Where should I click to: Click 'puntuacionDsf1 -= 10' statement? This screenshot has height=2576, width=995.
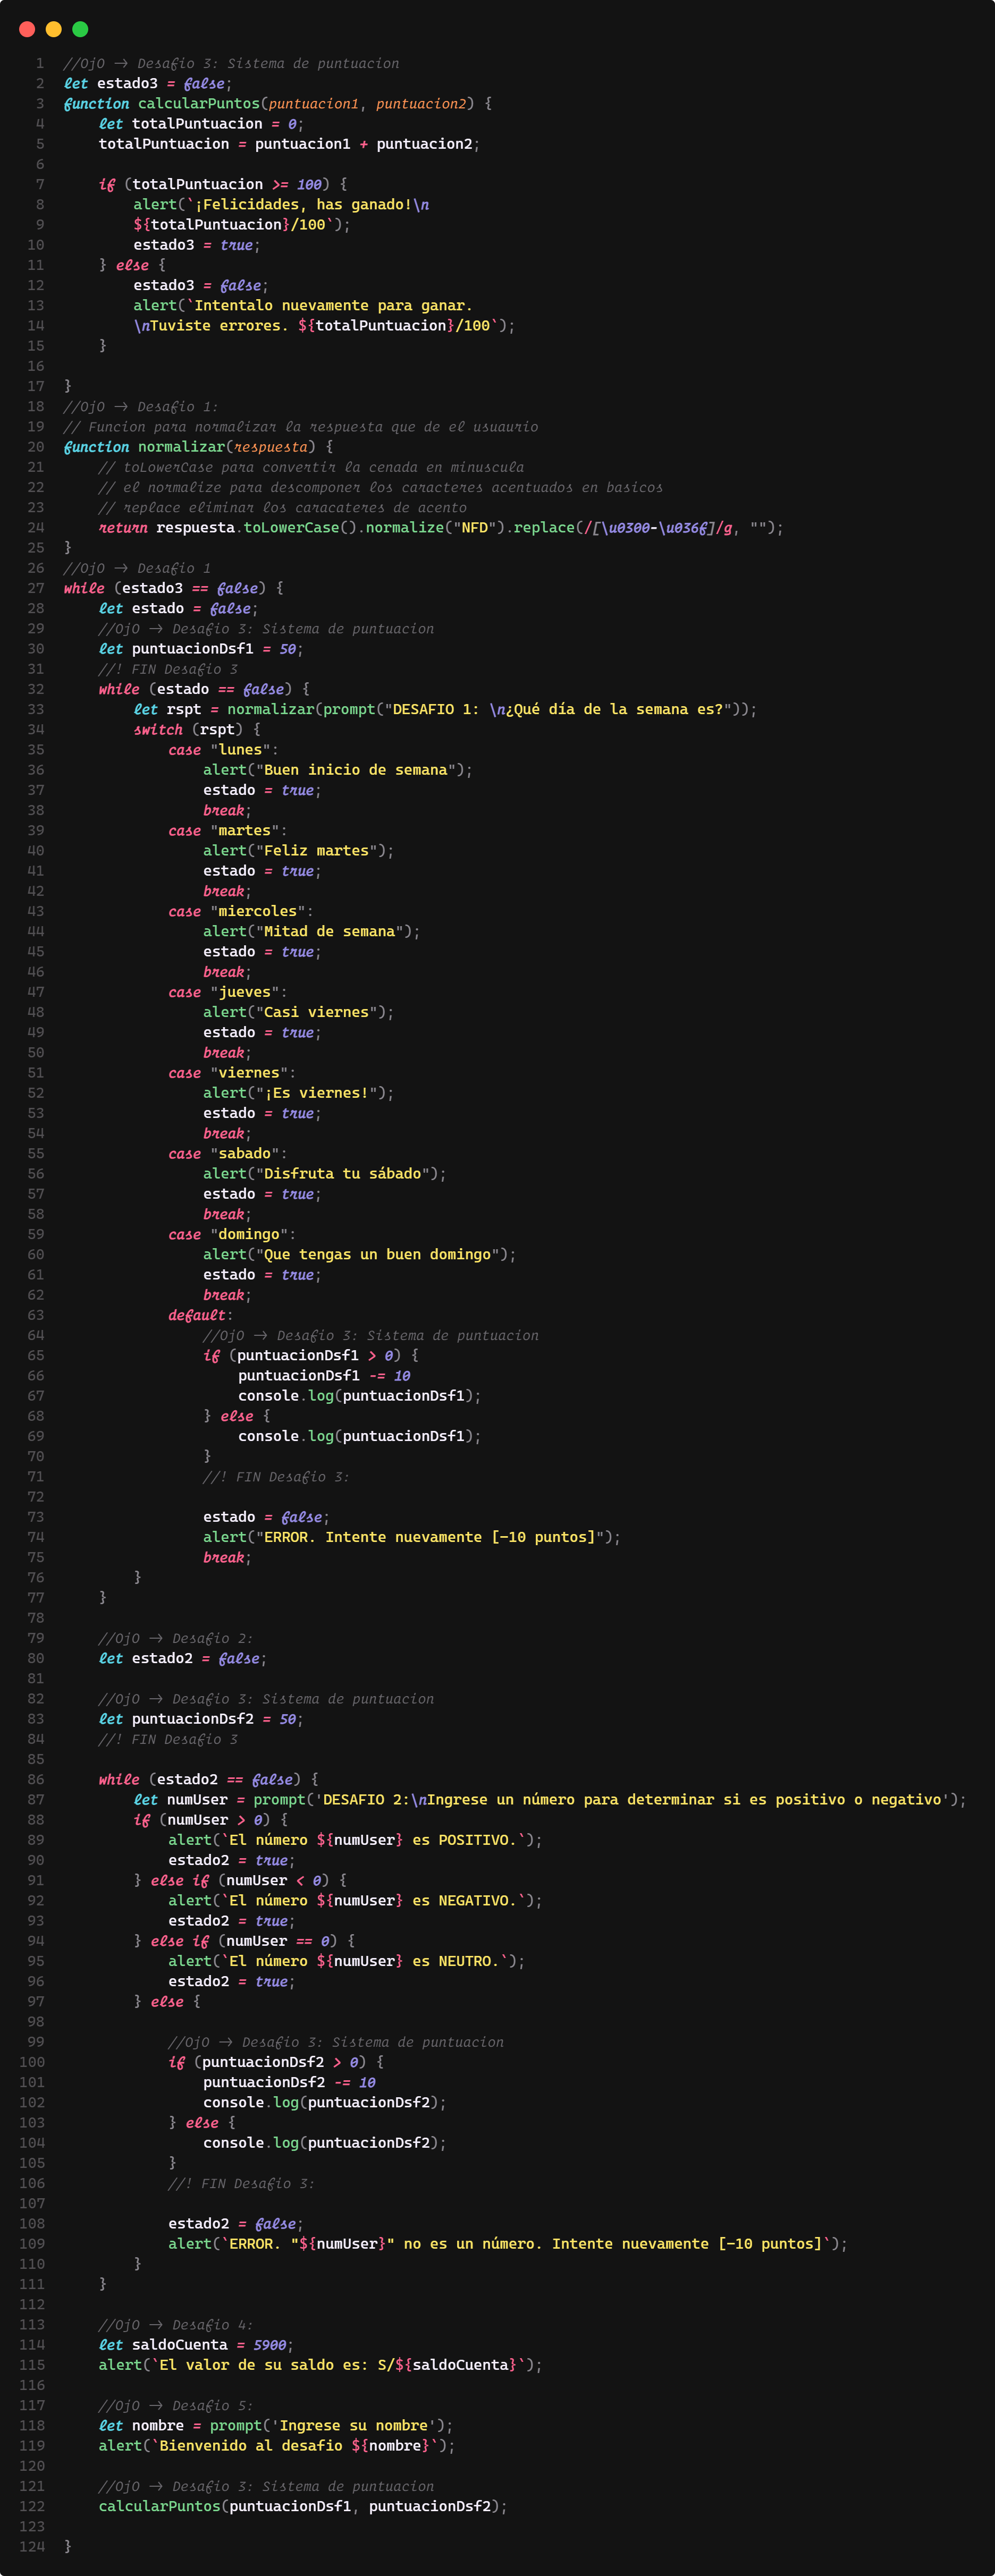click(325, 1376)
